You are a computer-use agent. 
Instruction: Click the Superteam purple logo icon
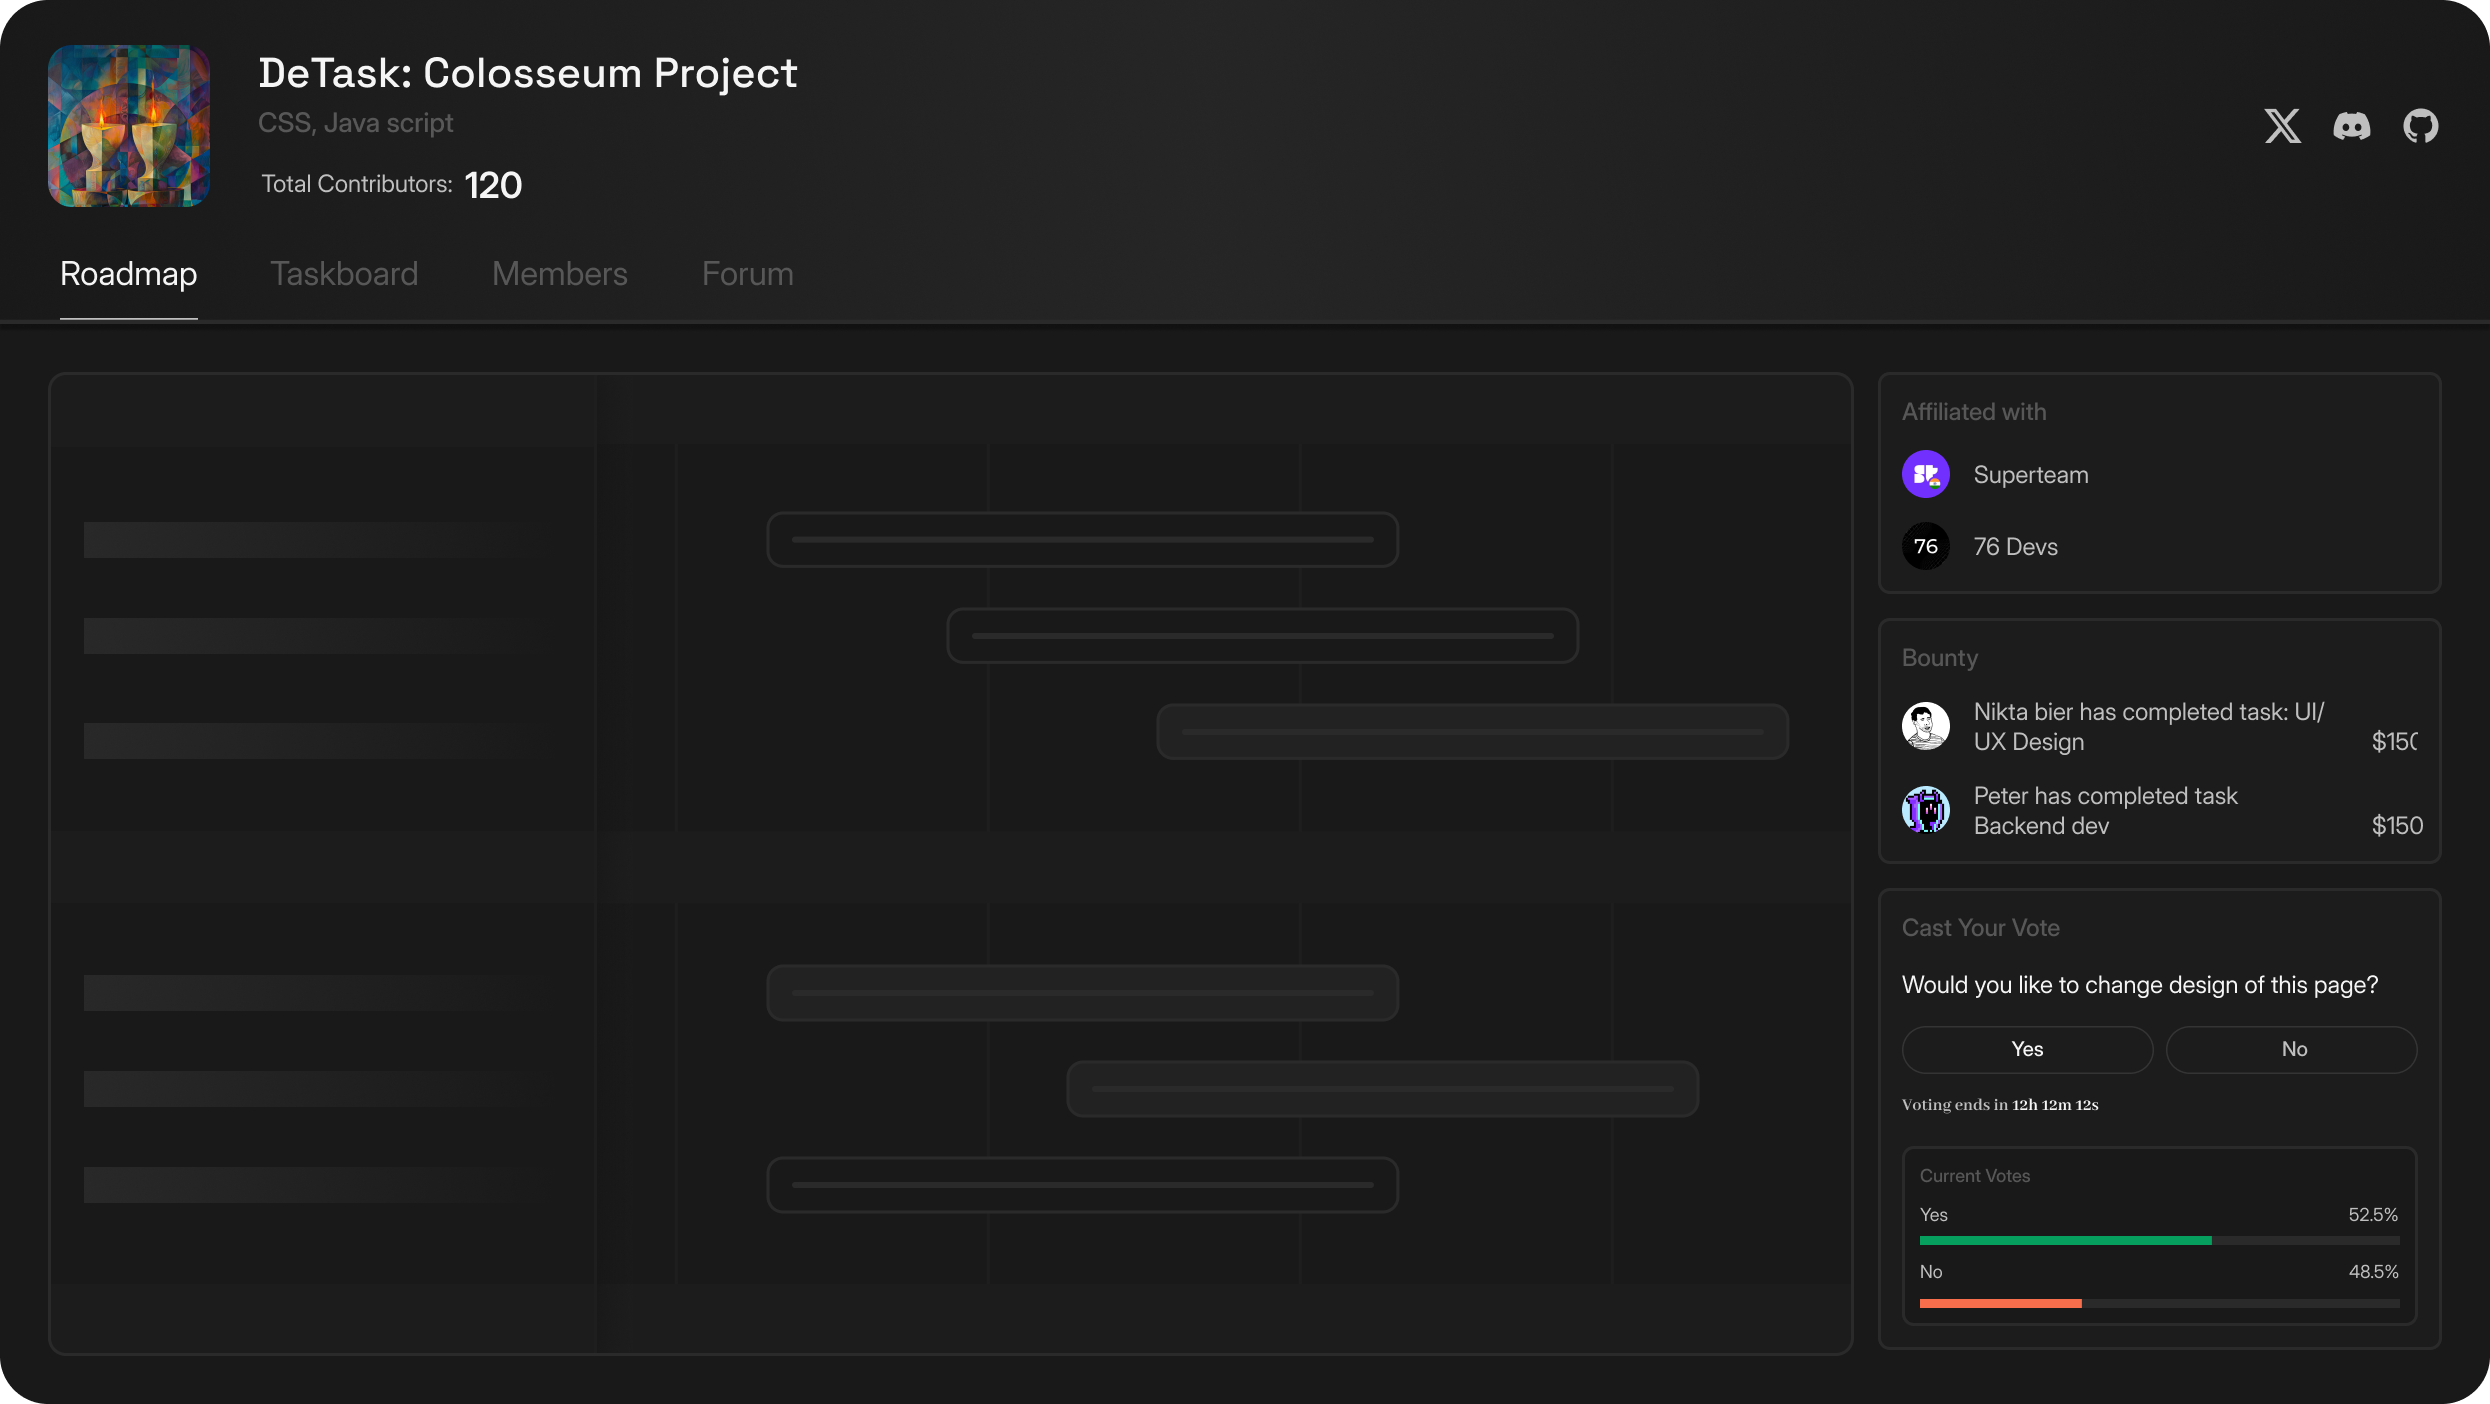point(1925,474)
